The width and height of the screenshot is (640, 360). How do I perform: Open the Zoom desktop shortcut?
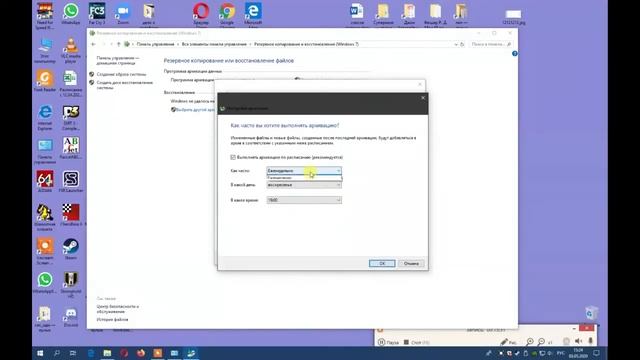pyautogui.click(x=122, y=13)
